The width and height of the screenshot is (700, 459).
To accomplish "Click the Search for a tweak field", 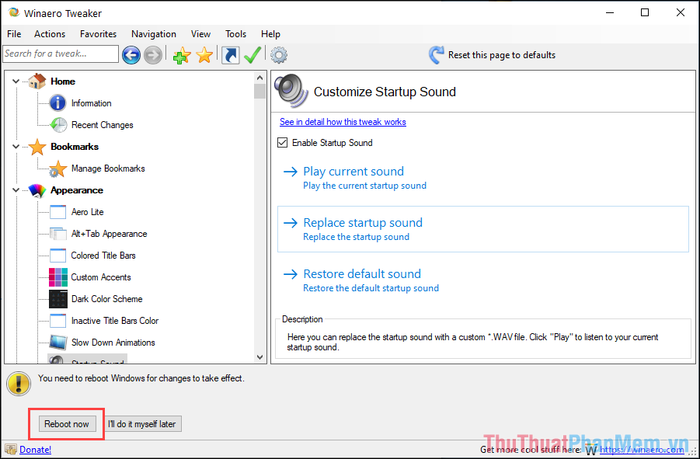I will click(x=60, y=54).
